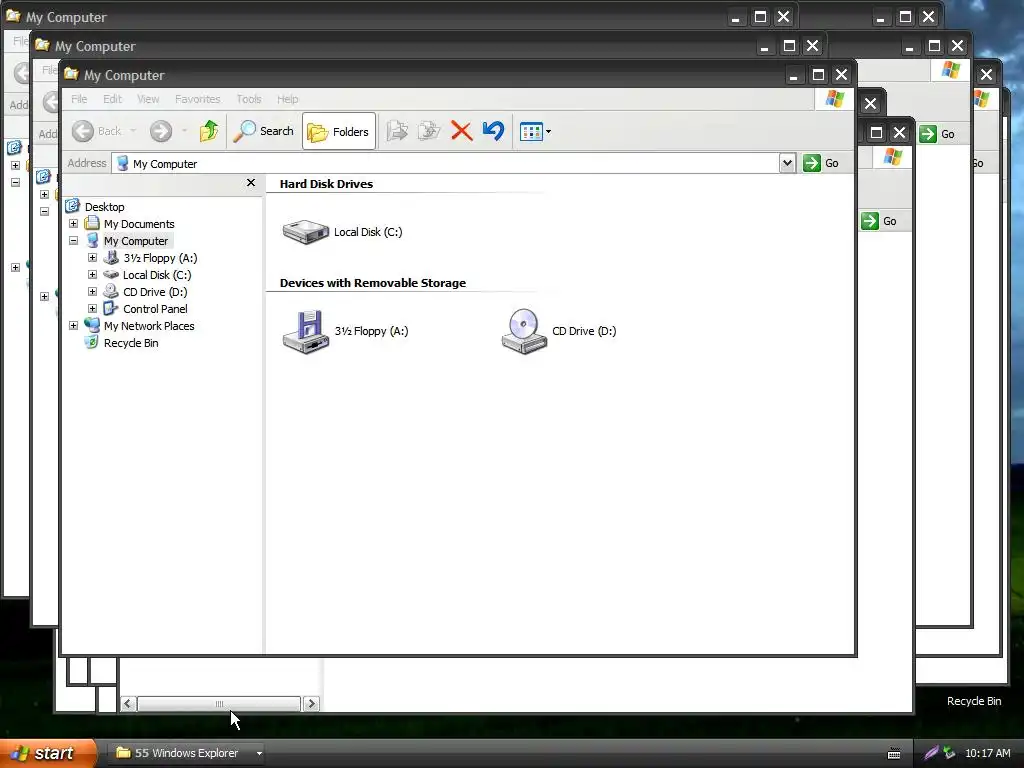Expand 3½ Floppy (A:) tree node
The width and height of the screenshot is (1024, 768).
[92, 258]
